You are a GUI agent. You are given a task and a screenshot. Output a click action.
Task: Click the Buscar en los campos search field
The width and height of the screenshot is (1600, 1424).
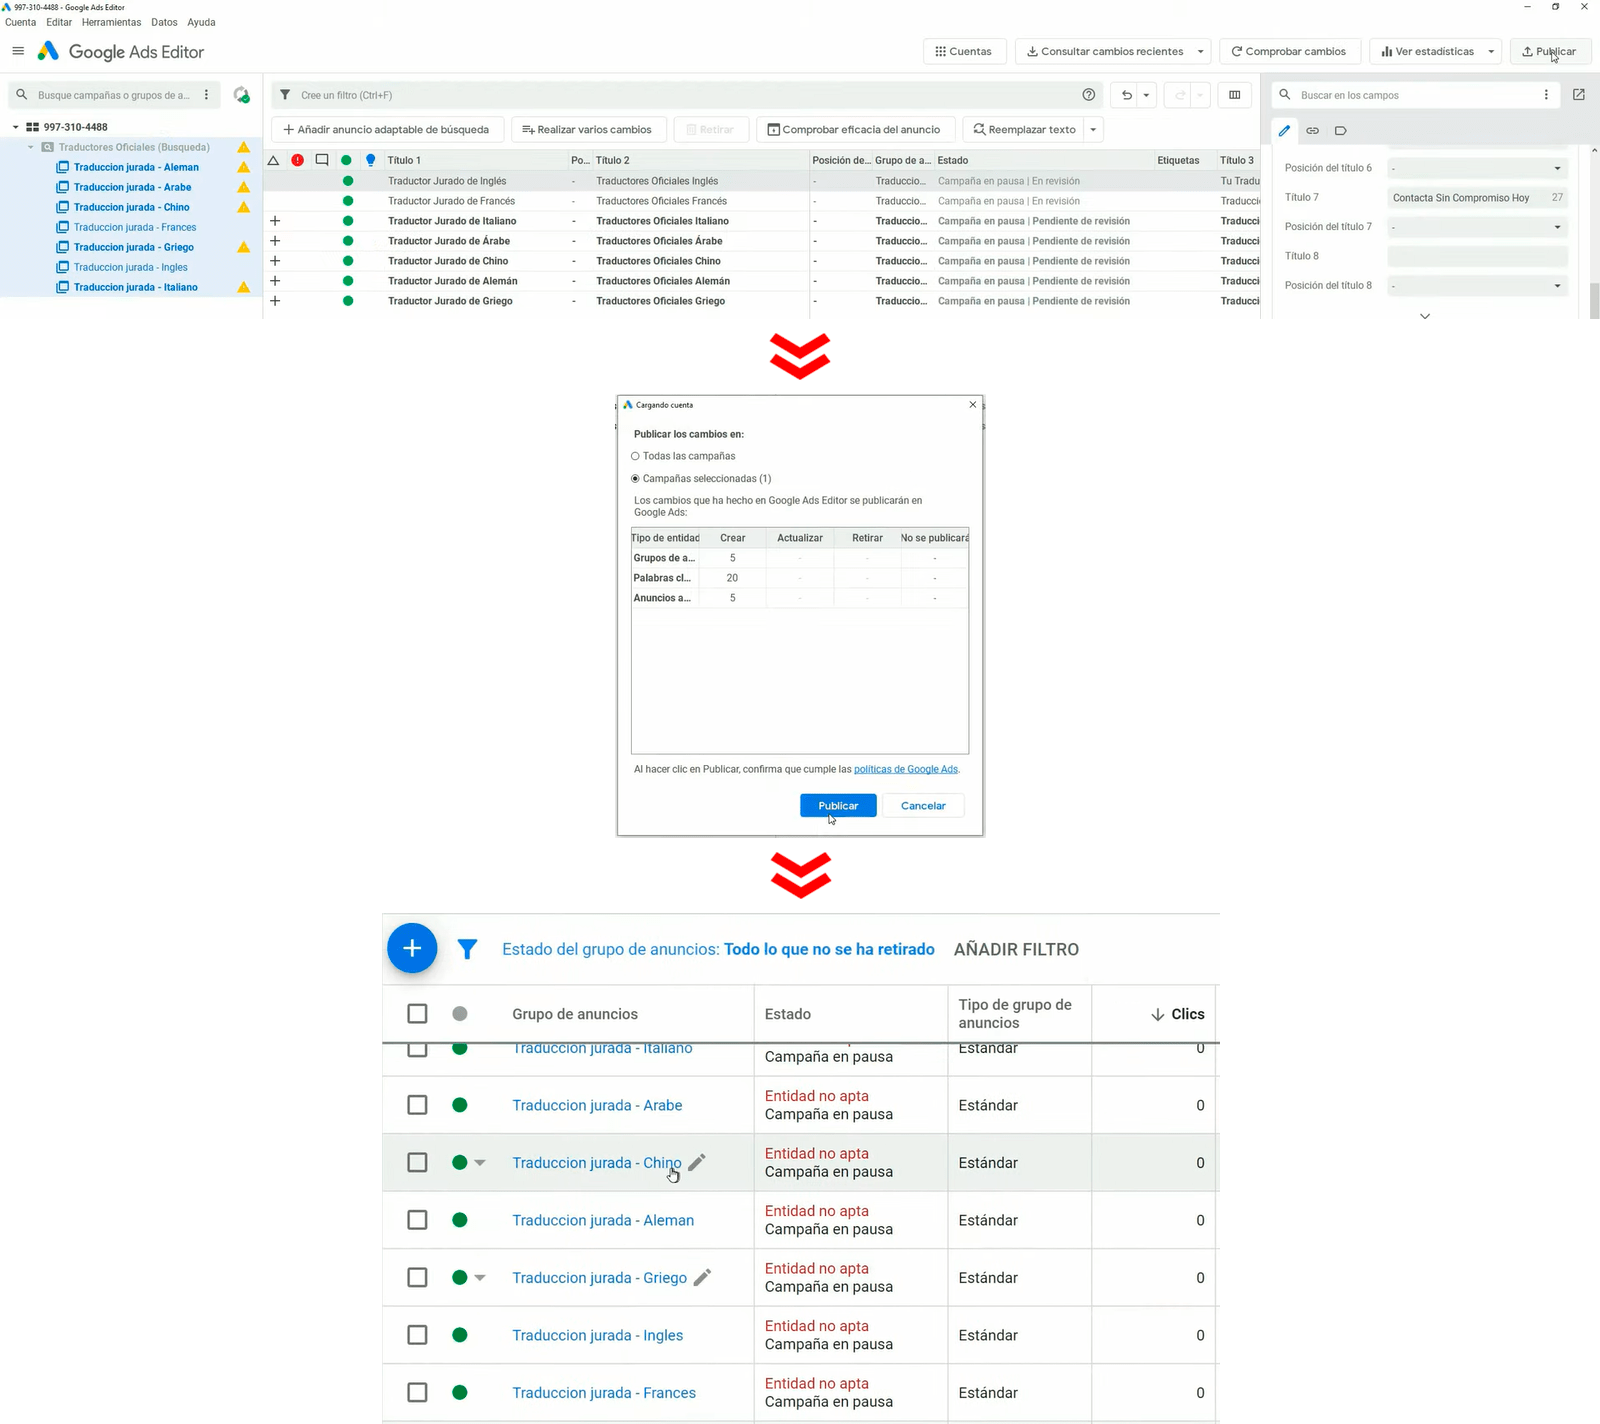point(1415,95)
